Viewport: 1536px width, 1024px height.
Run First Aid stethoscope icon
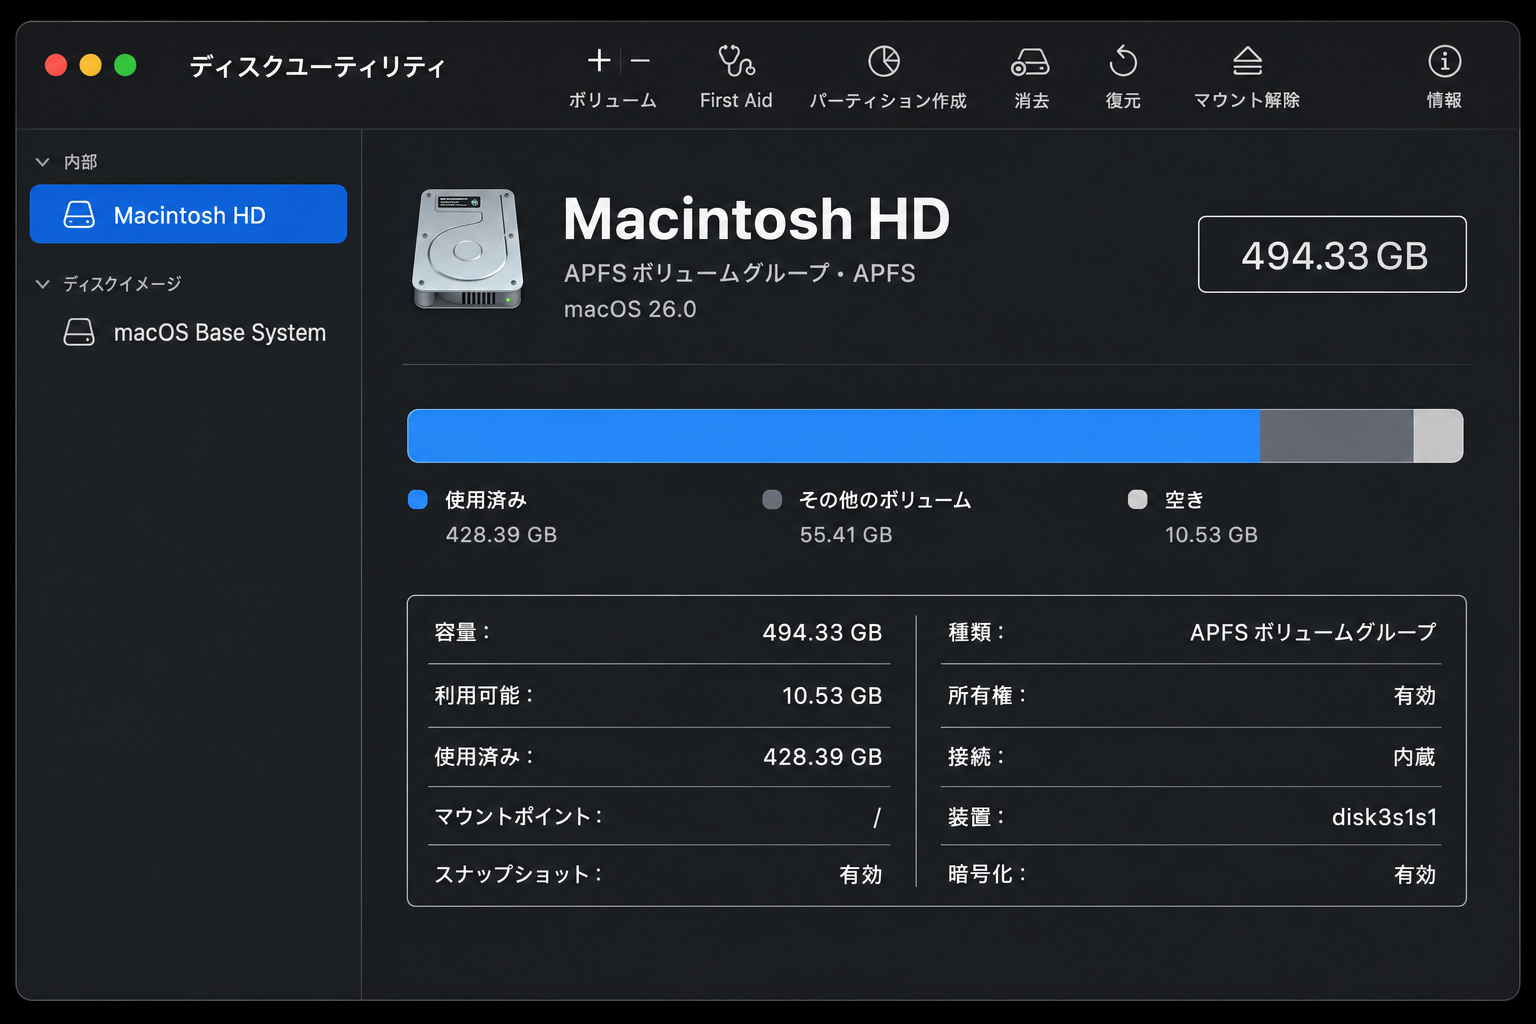736,61
